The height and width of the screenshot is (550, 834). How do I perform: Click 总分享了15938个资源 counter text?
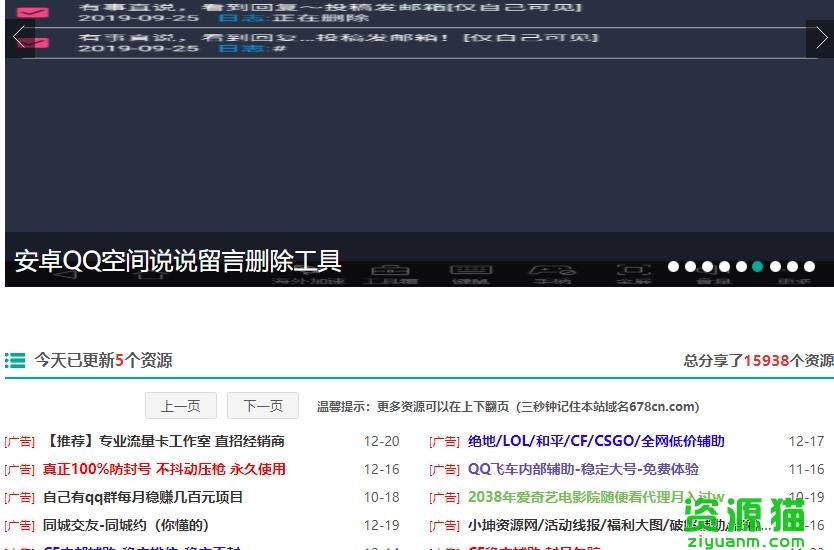758,361
